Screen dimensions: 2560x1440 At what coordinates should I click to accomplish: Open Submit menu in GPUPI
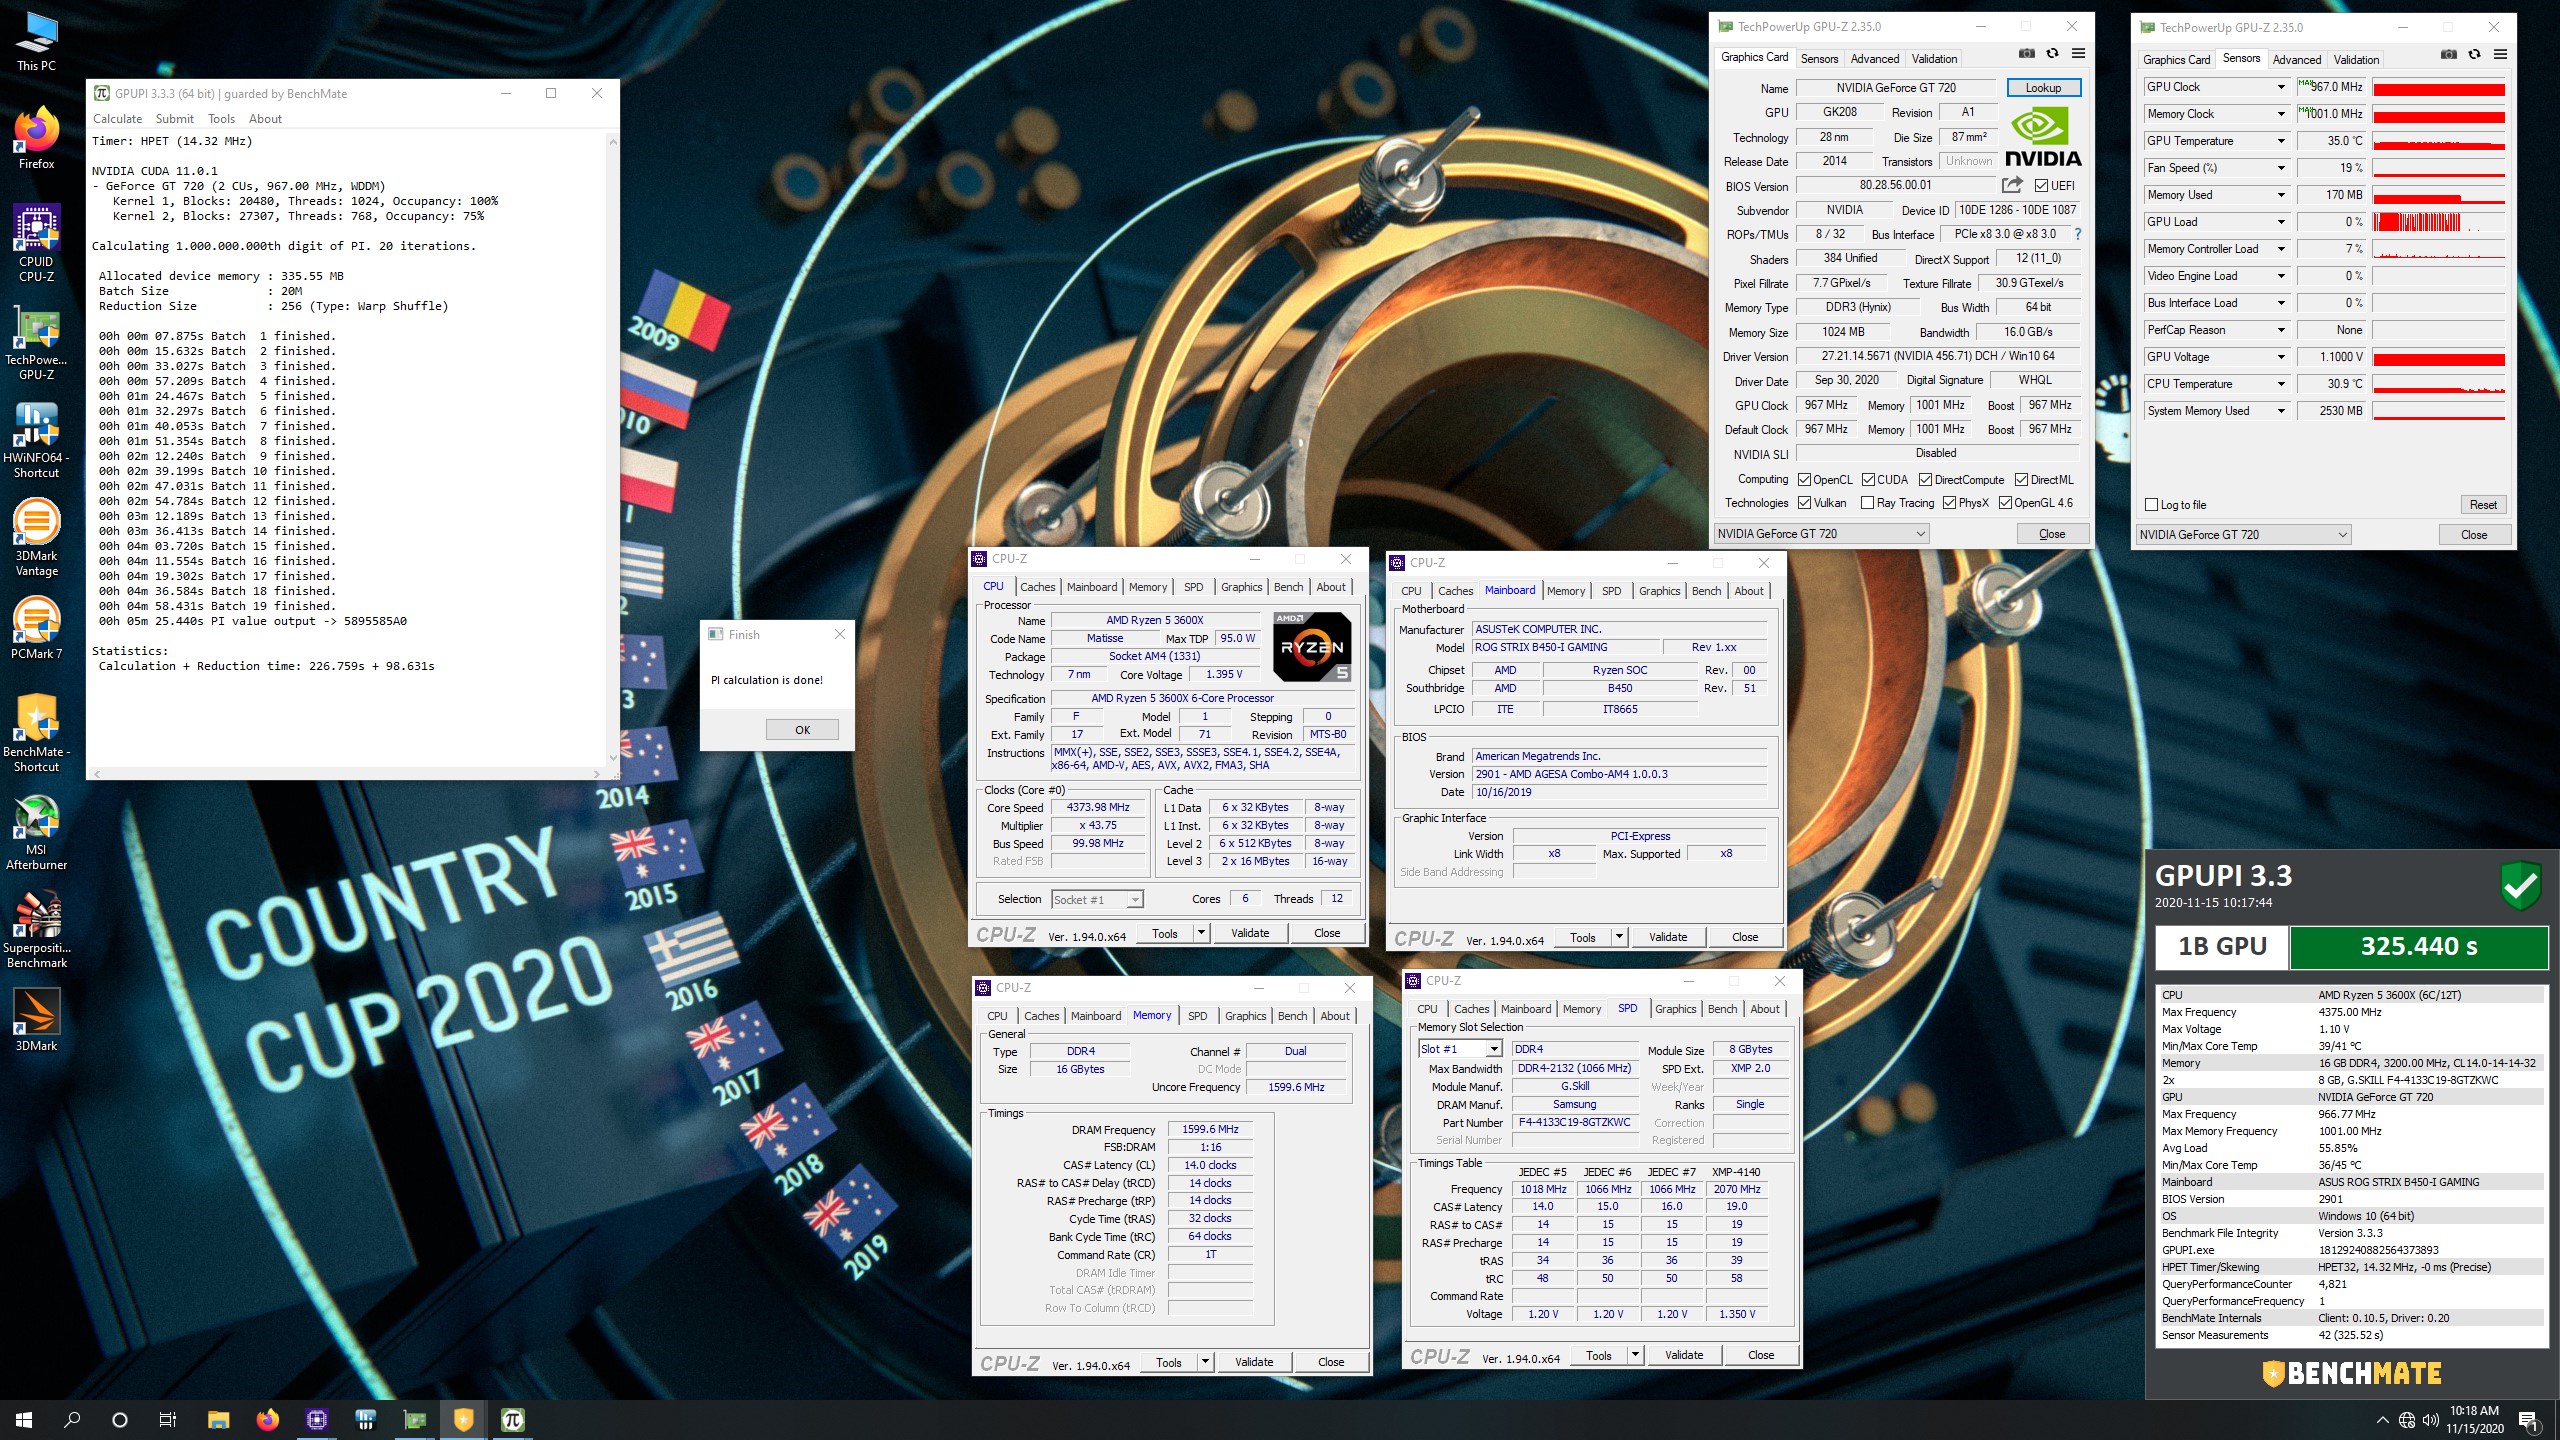coord(175,119)
